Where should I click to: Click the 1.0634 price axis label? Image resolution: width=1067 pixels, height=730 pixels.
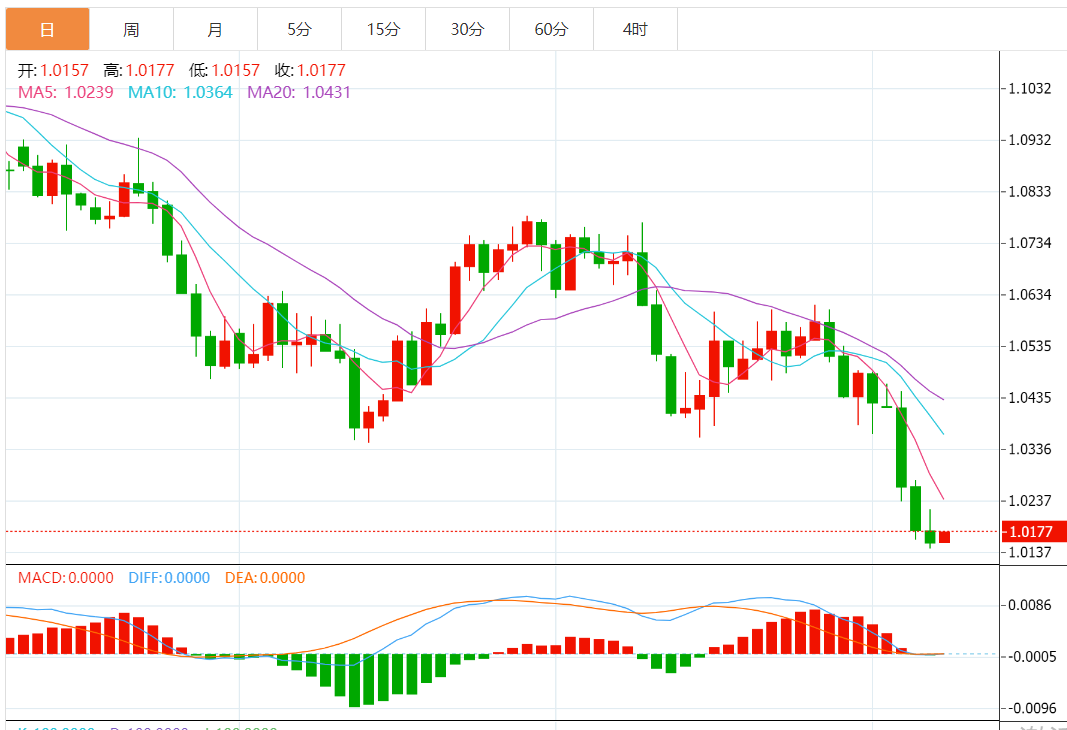coord(1030,295)
